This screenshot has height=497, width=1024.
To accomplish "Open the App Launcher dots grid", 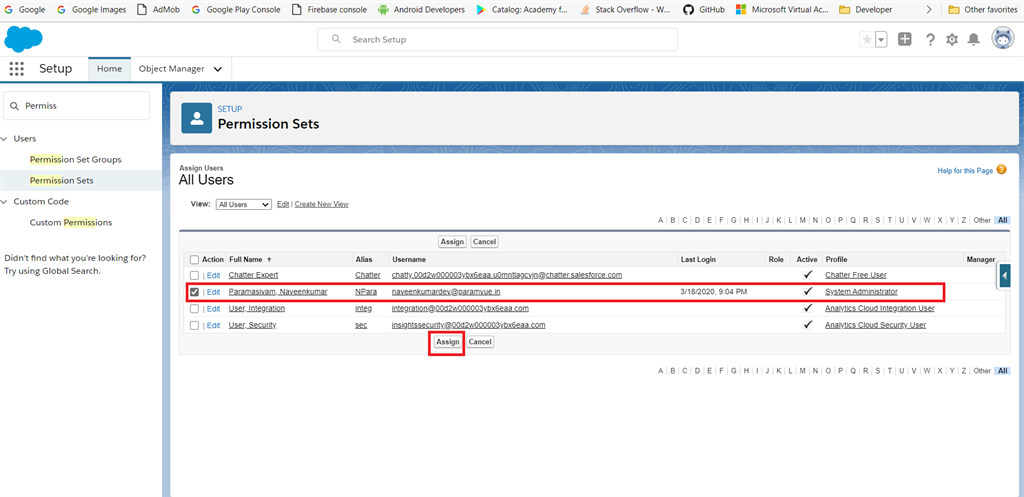I will [17, 69].
